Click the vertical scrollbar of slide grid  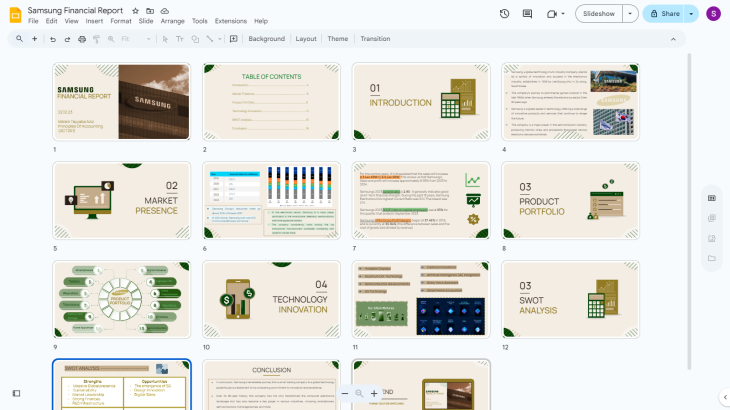pos(689,212)
